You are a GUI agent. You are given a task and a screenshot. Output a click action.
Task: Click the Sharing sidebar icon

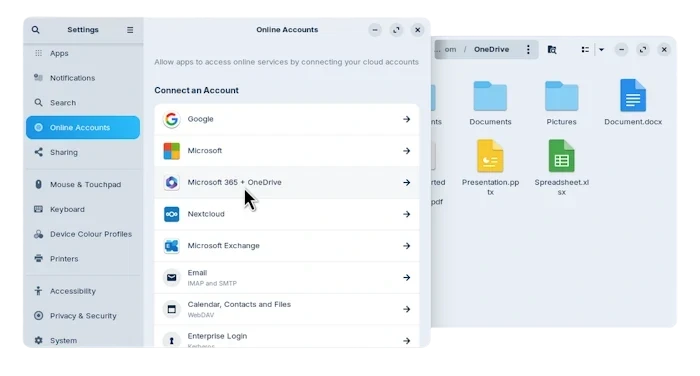[38, 152]
